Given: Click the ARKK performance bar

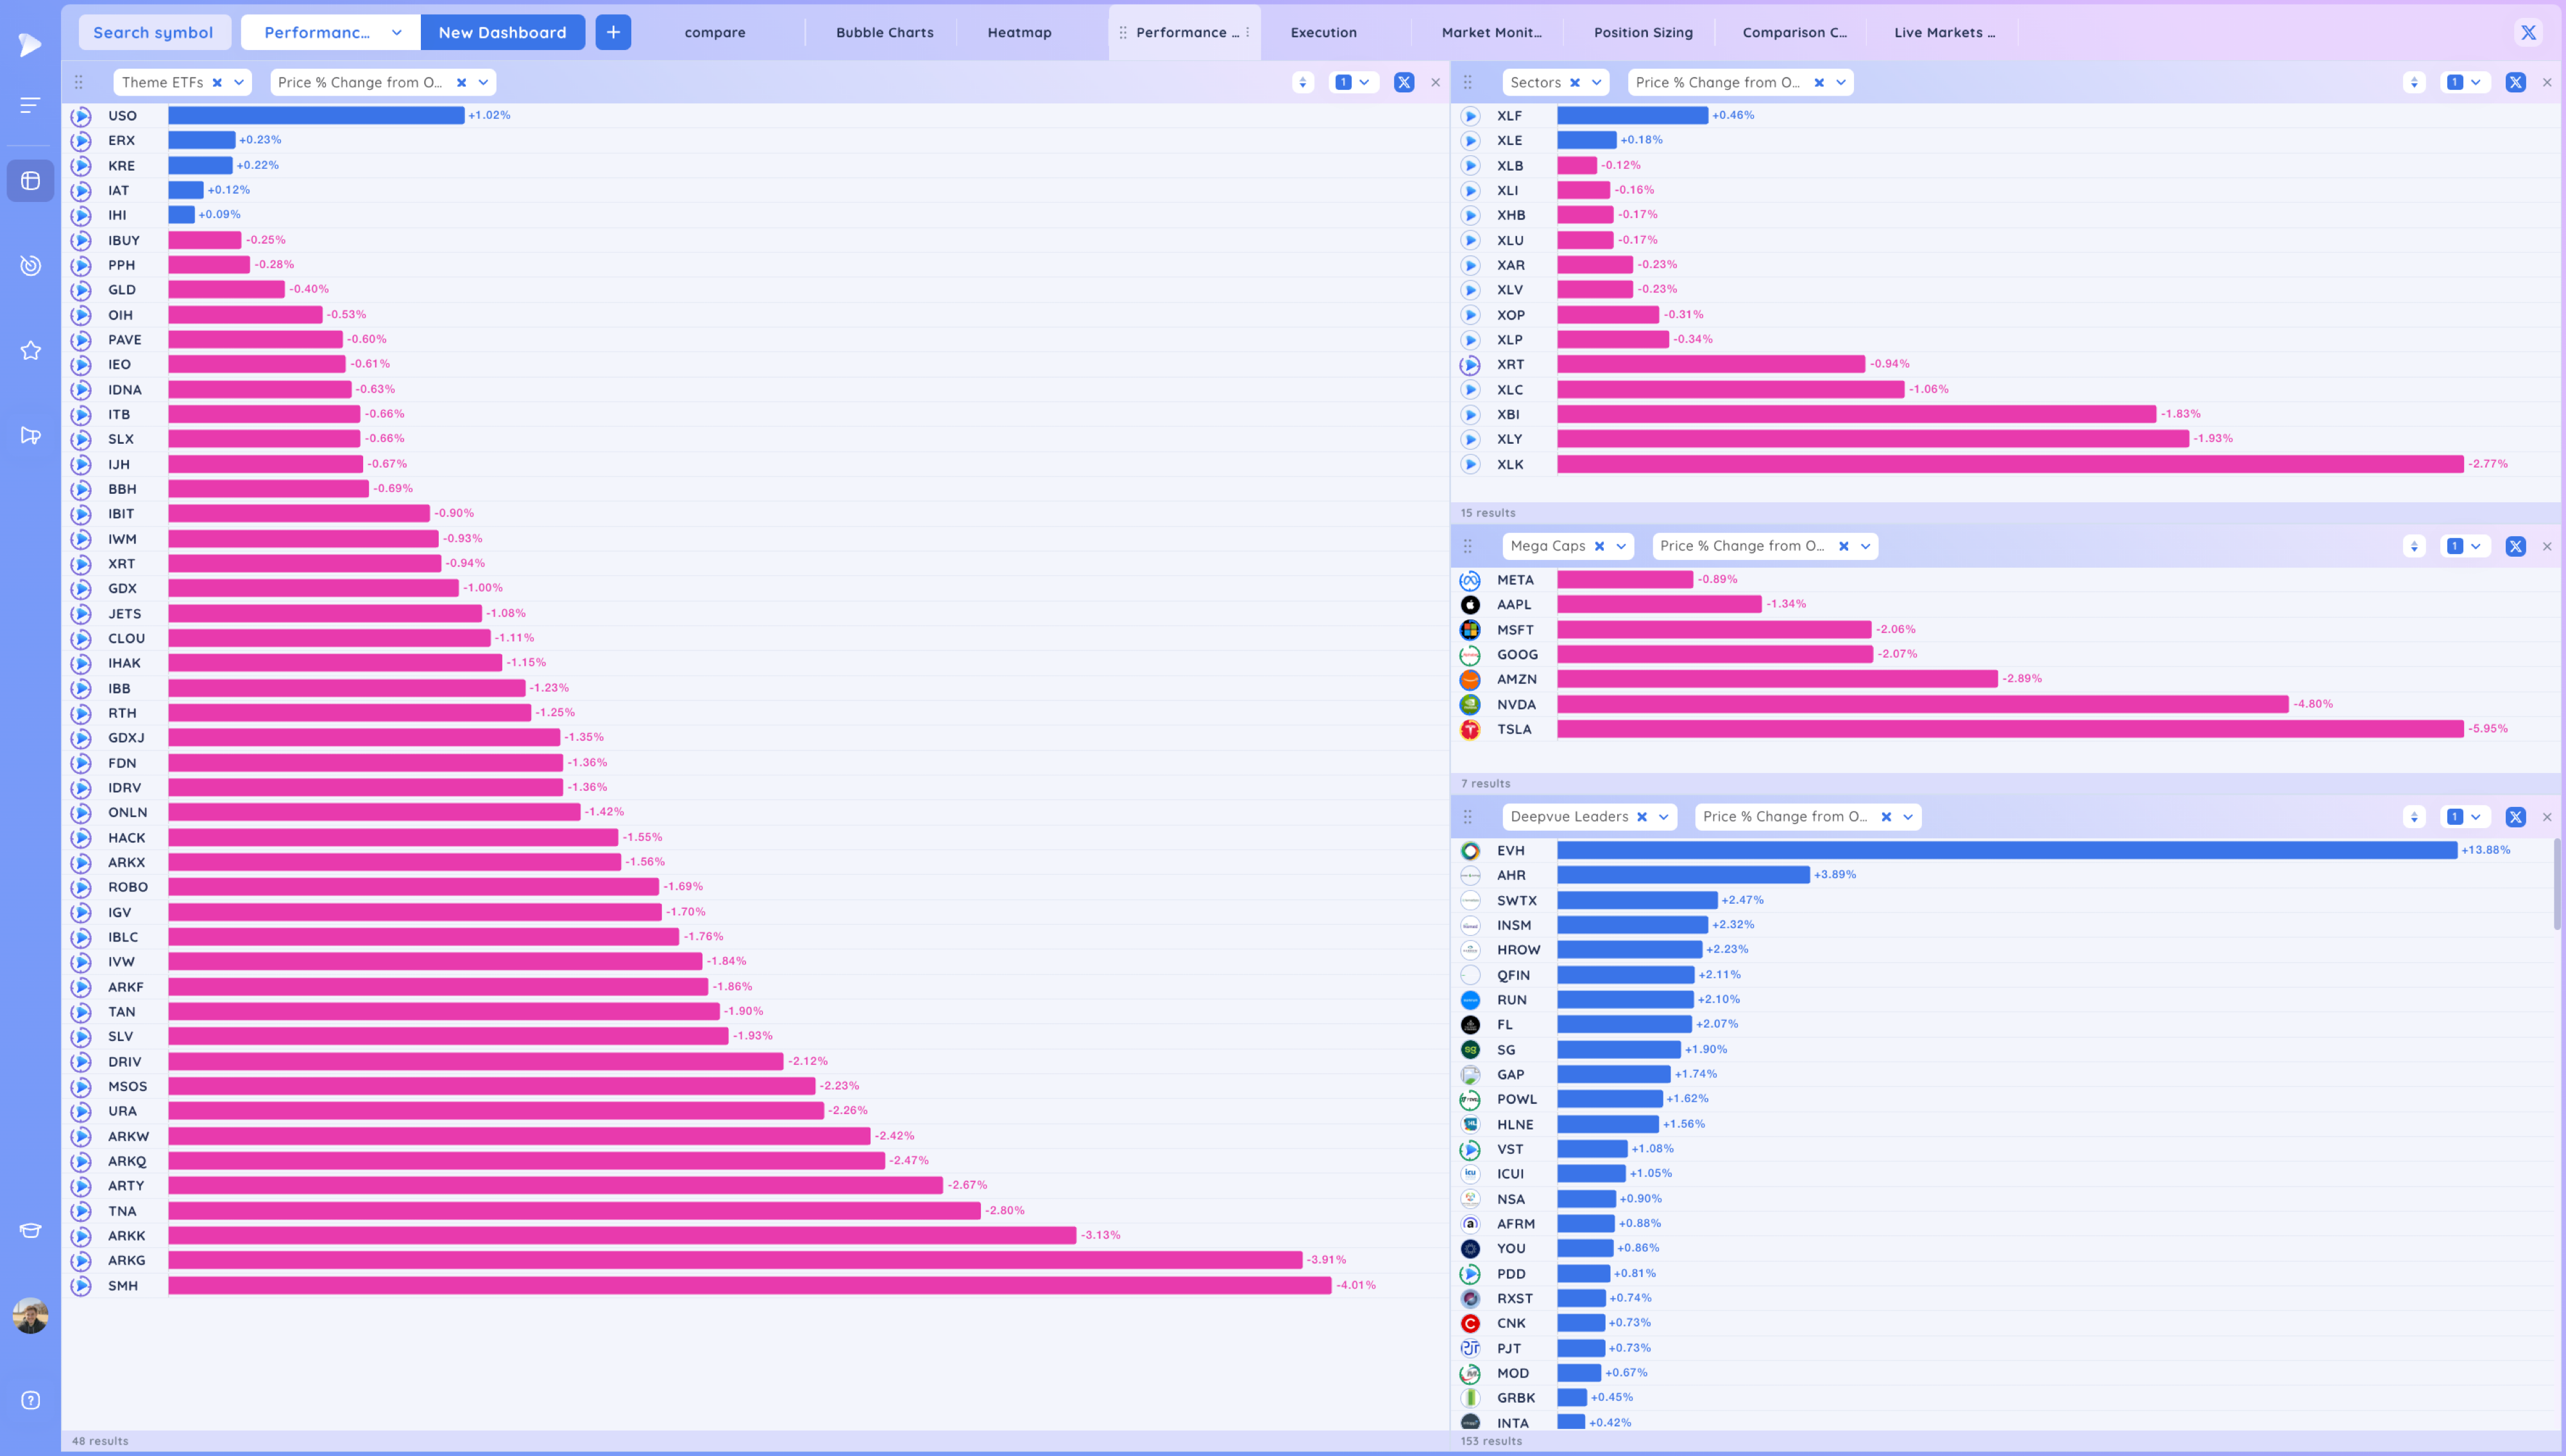Looking at the screenshot, I should (x=622, y=1236).
